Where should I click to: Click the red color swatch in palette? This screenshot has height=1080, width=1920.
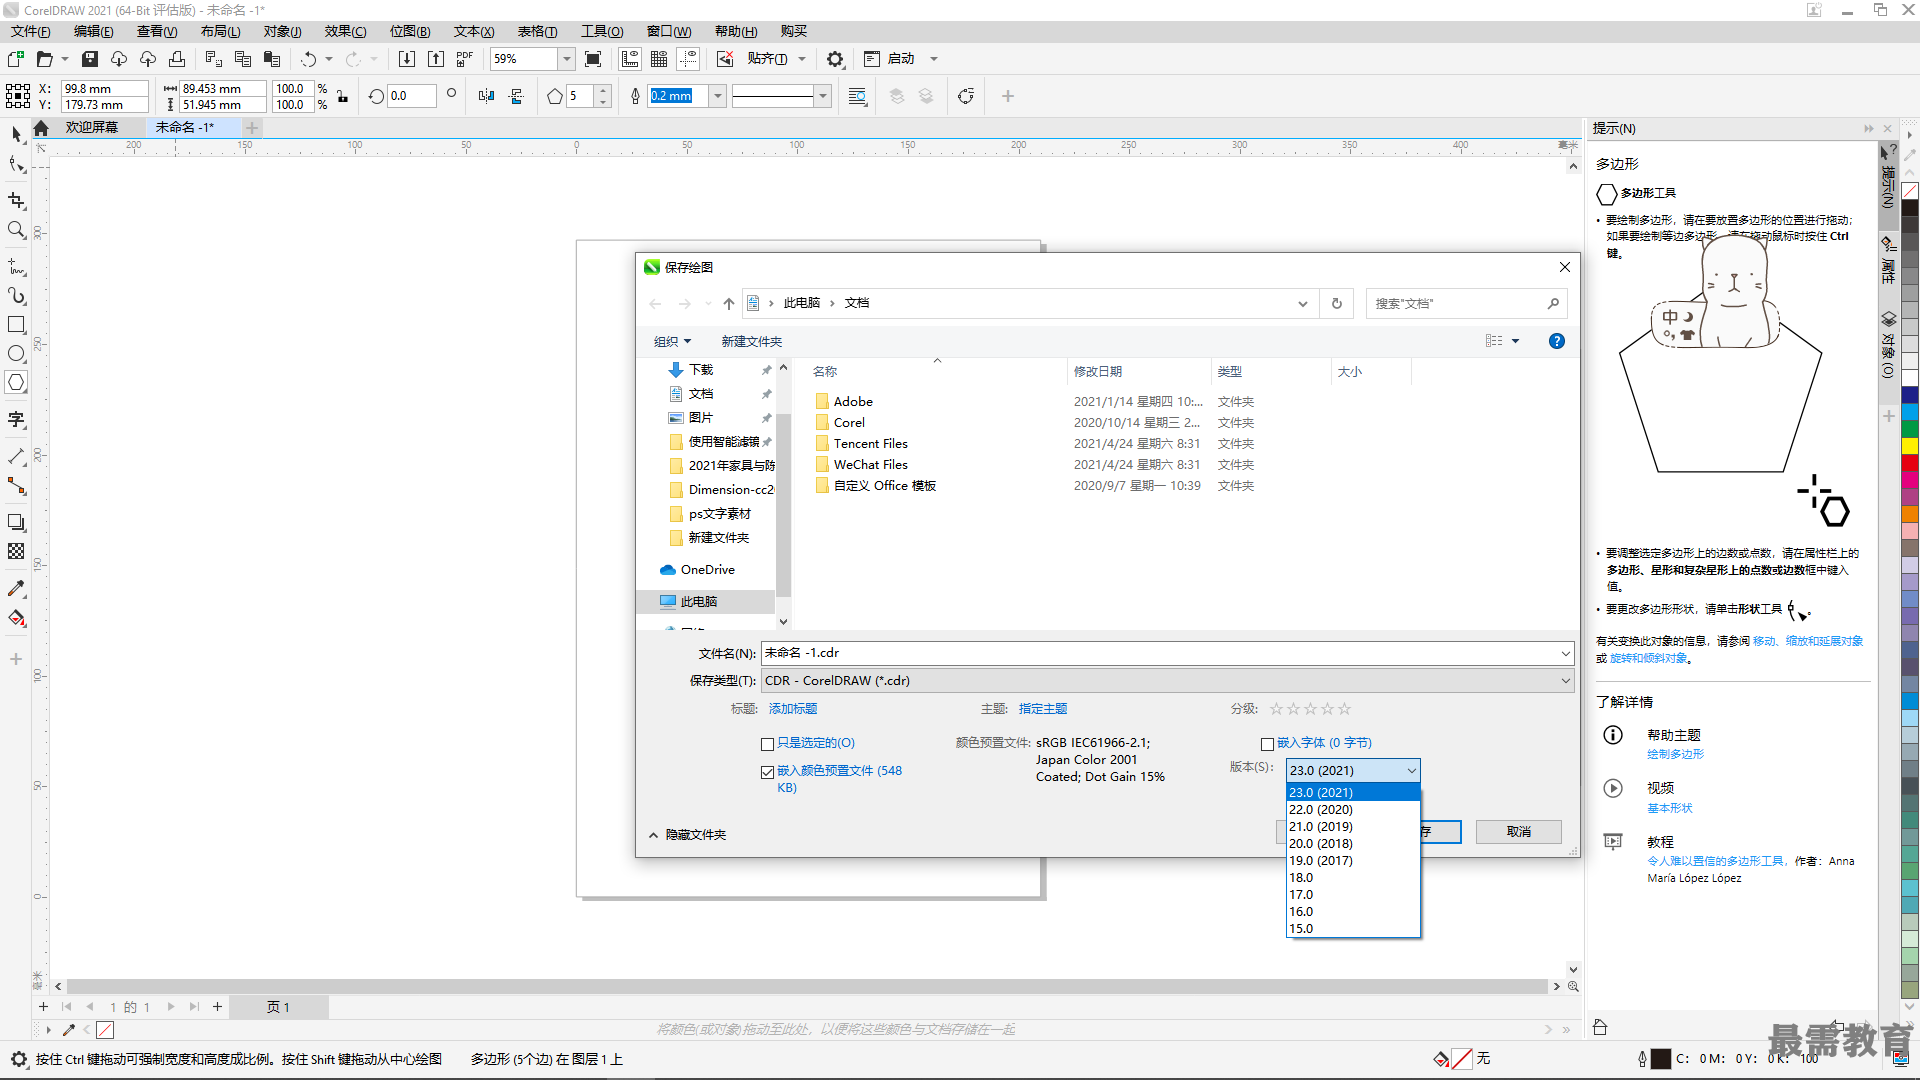coord(1910,464)
